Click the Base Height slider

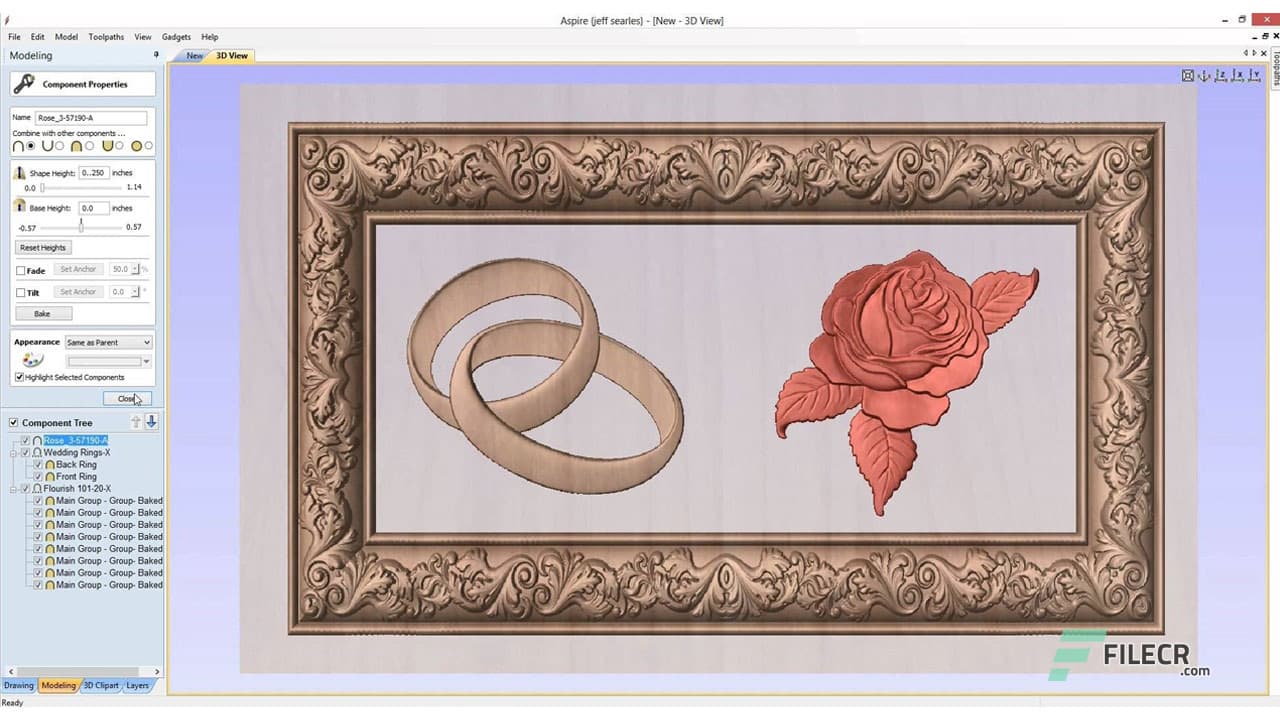(x=82, y=227)
